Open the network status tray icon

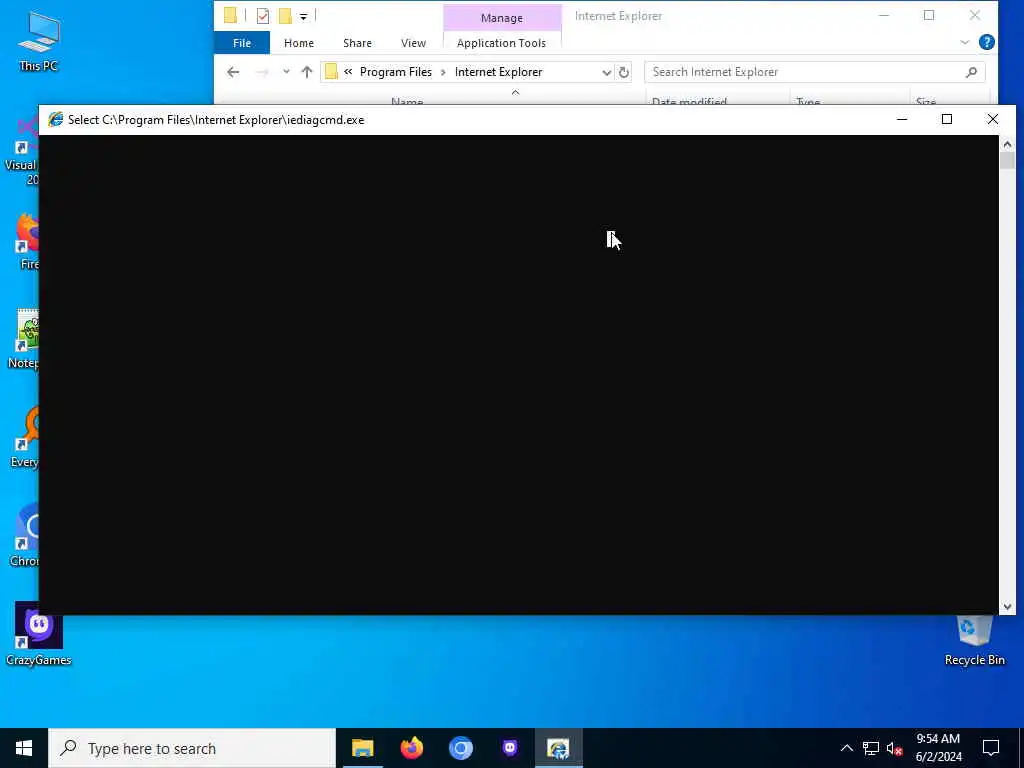coord(871,748)
